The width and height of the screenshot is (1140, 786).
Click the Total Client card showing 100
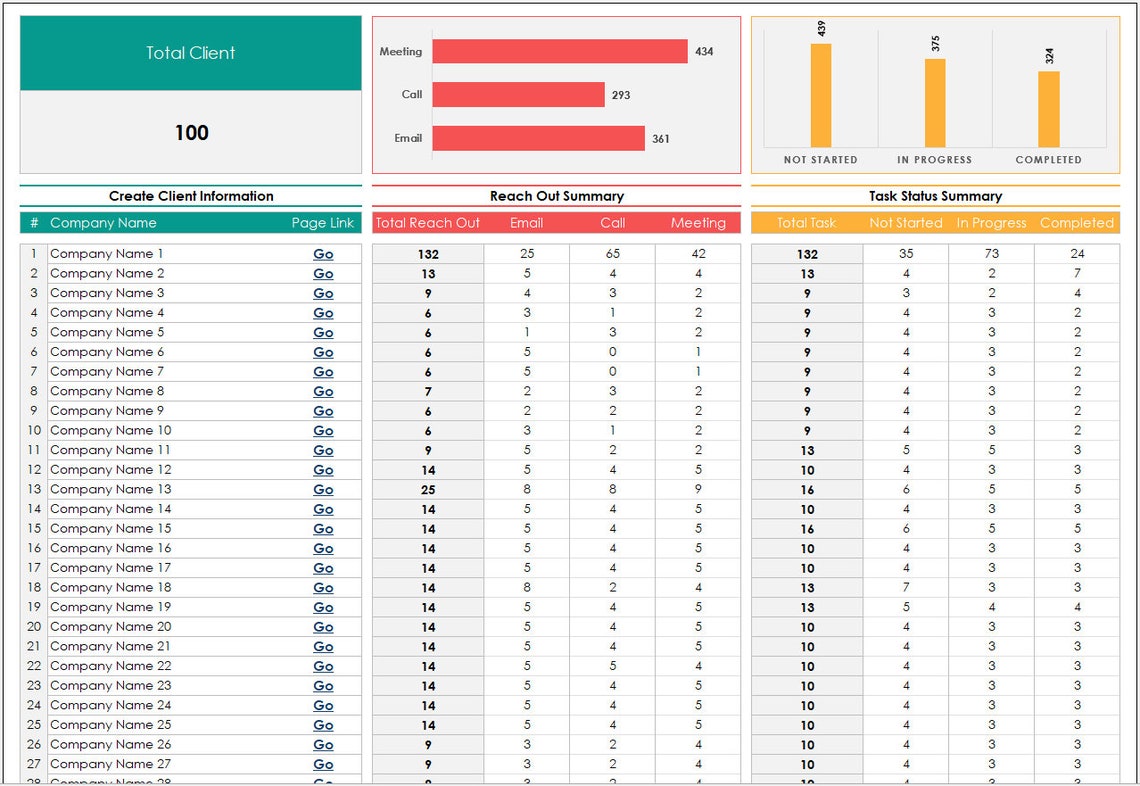click(x=190, y=95)
